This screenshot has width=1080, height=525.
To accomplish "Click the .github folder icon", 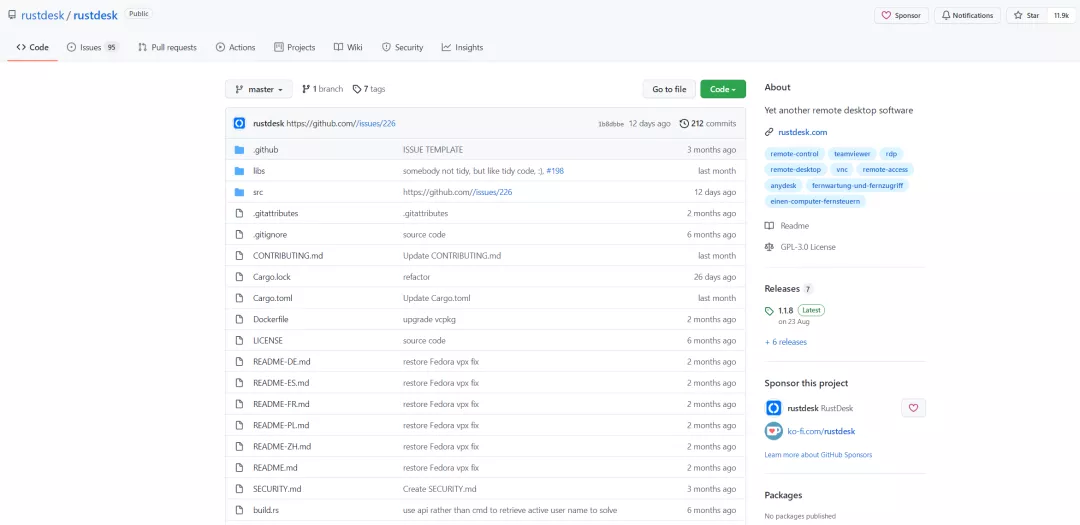I will point(239,150).
